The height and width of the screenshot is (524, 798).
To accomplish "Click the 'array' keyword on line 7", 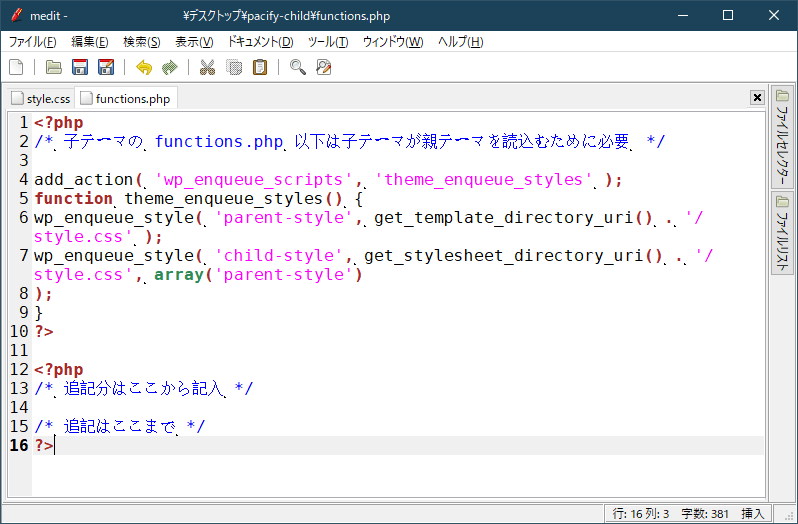I will [x=179, y=274].
